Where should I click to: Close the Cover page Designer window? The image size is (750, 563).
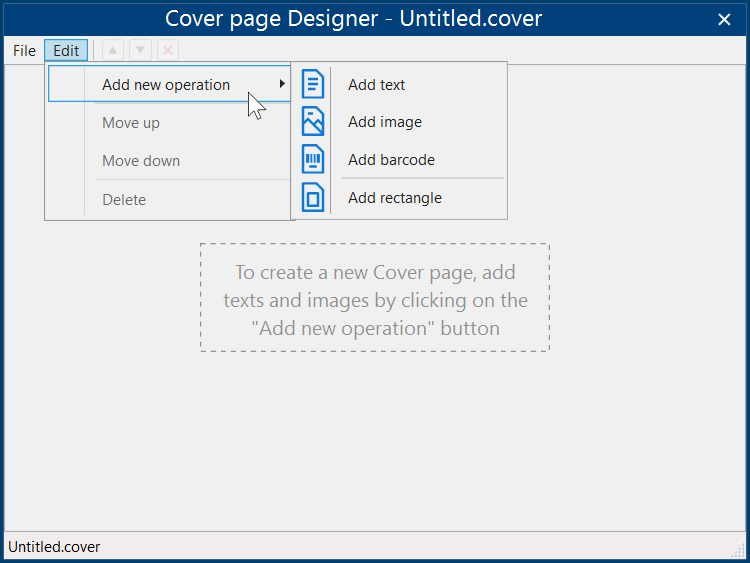724,19
